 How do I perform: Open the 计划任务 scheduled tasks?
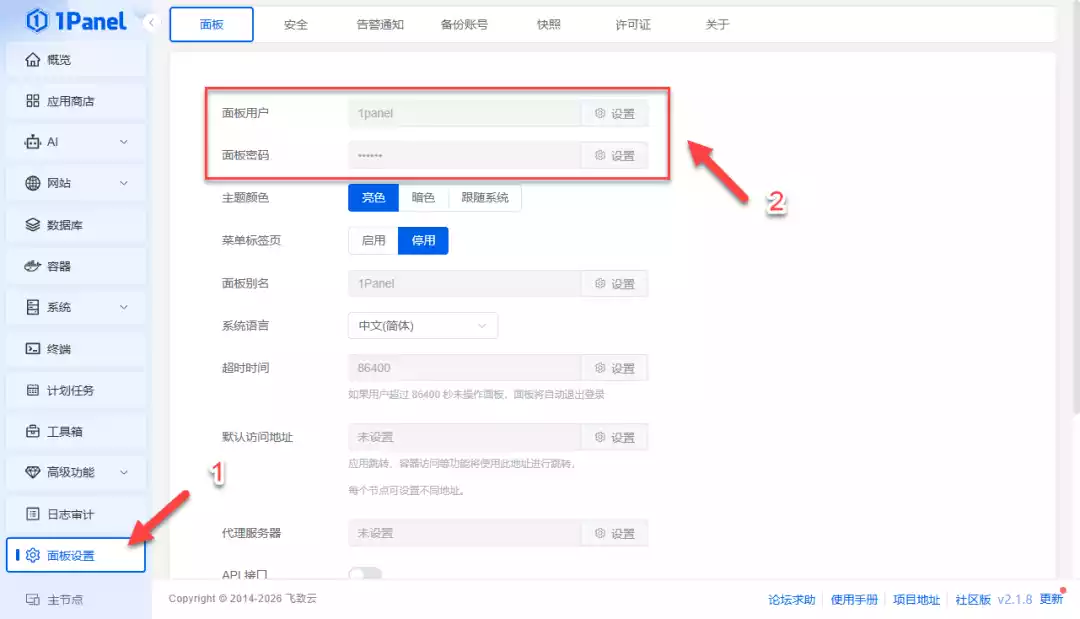point(62,389)
